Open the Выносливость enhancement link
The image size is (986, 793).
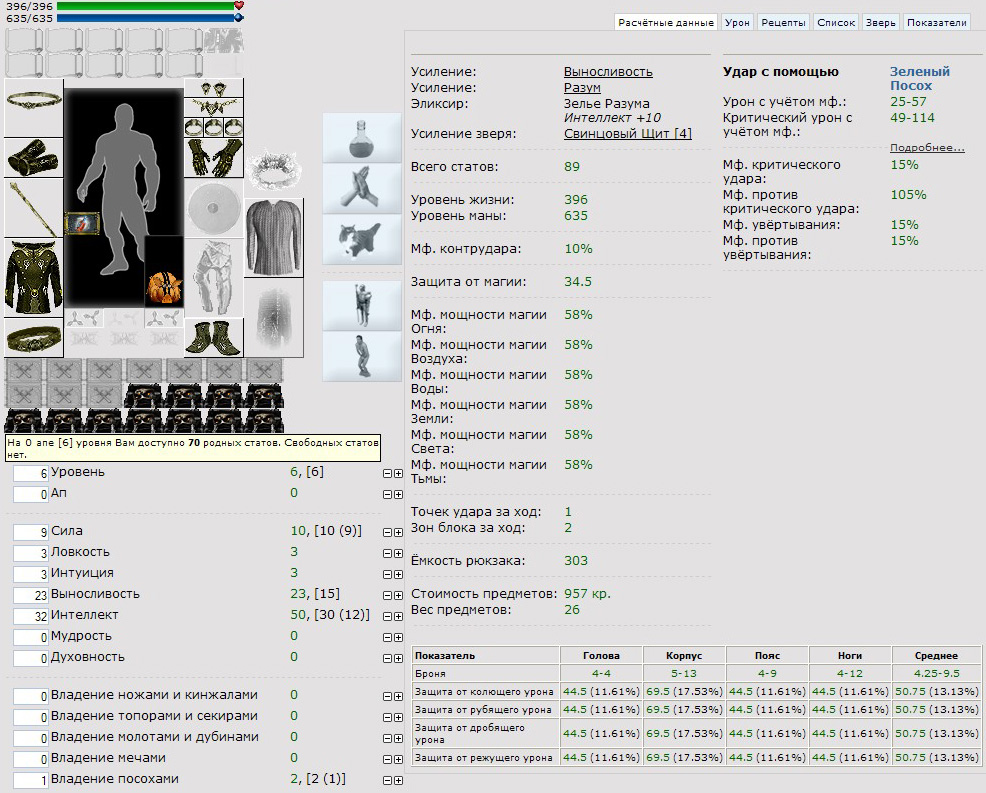click(608, 72)
